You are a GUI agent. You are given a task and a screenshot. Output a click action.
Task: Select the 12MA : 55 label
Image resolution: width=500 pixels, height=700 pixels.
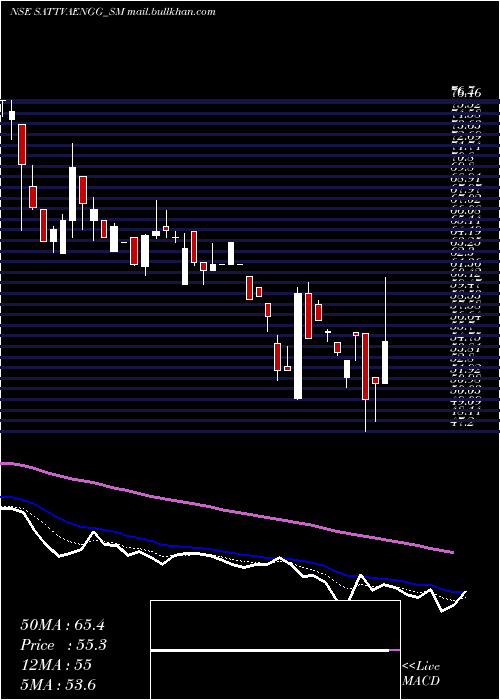[x=56, y=665]
